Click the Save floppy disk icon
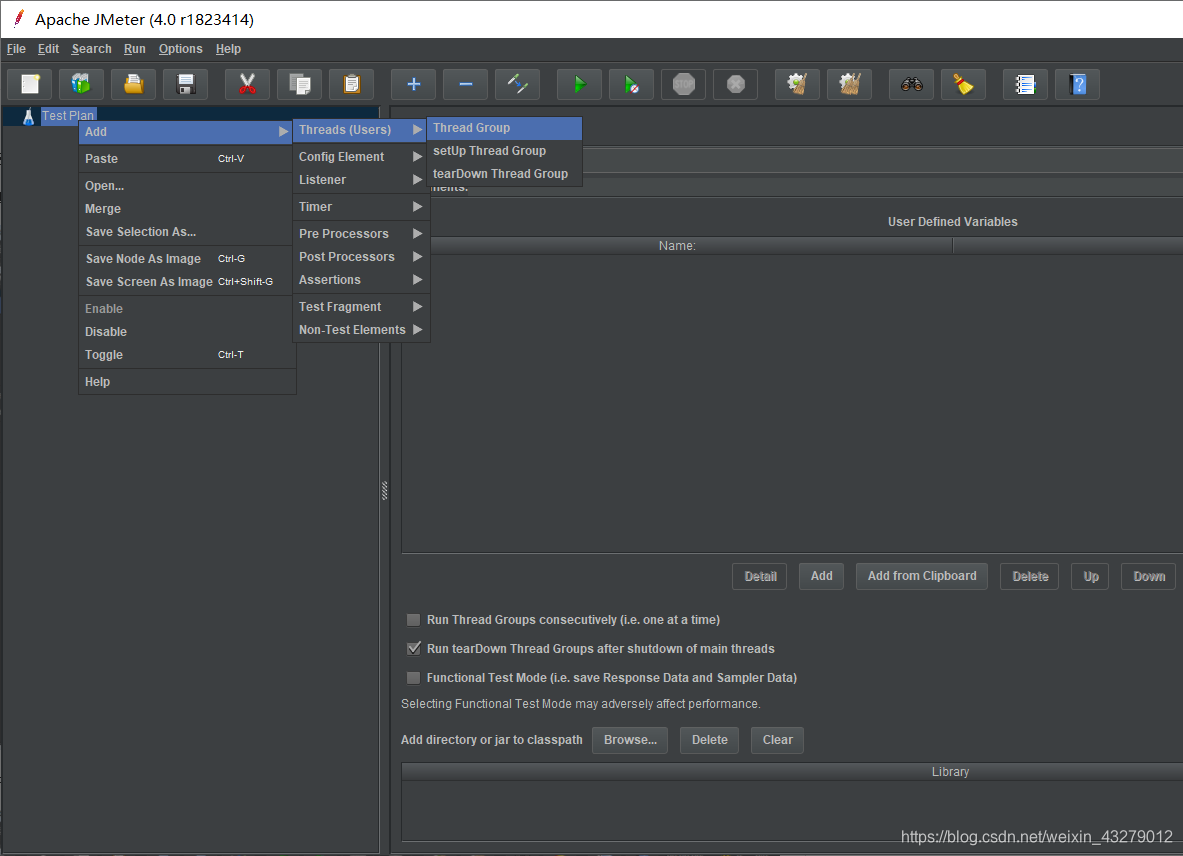 pos(186,84)
